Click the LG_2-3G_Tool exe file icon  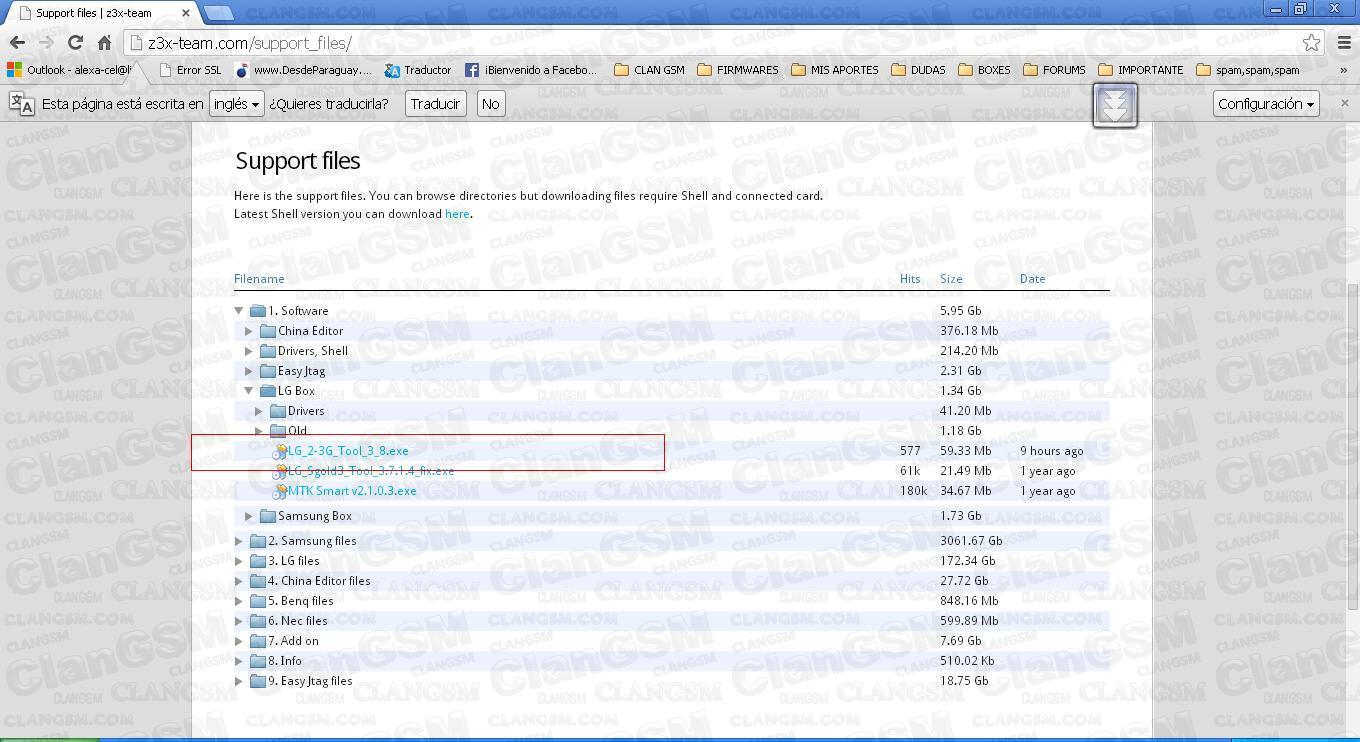tap(279, 452)
